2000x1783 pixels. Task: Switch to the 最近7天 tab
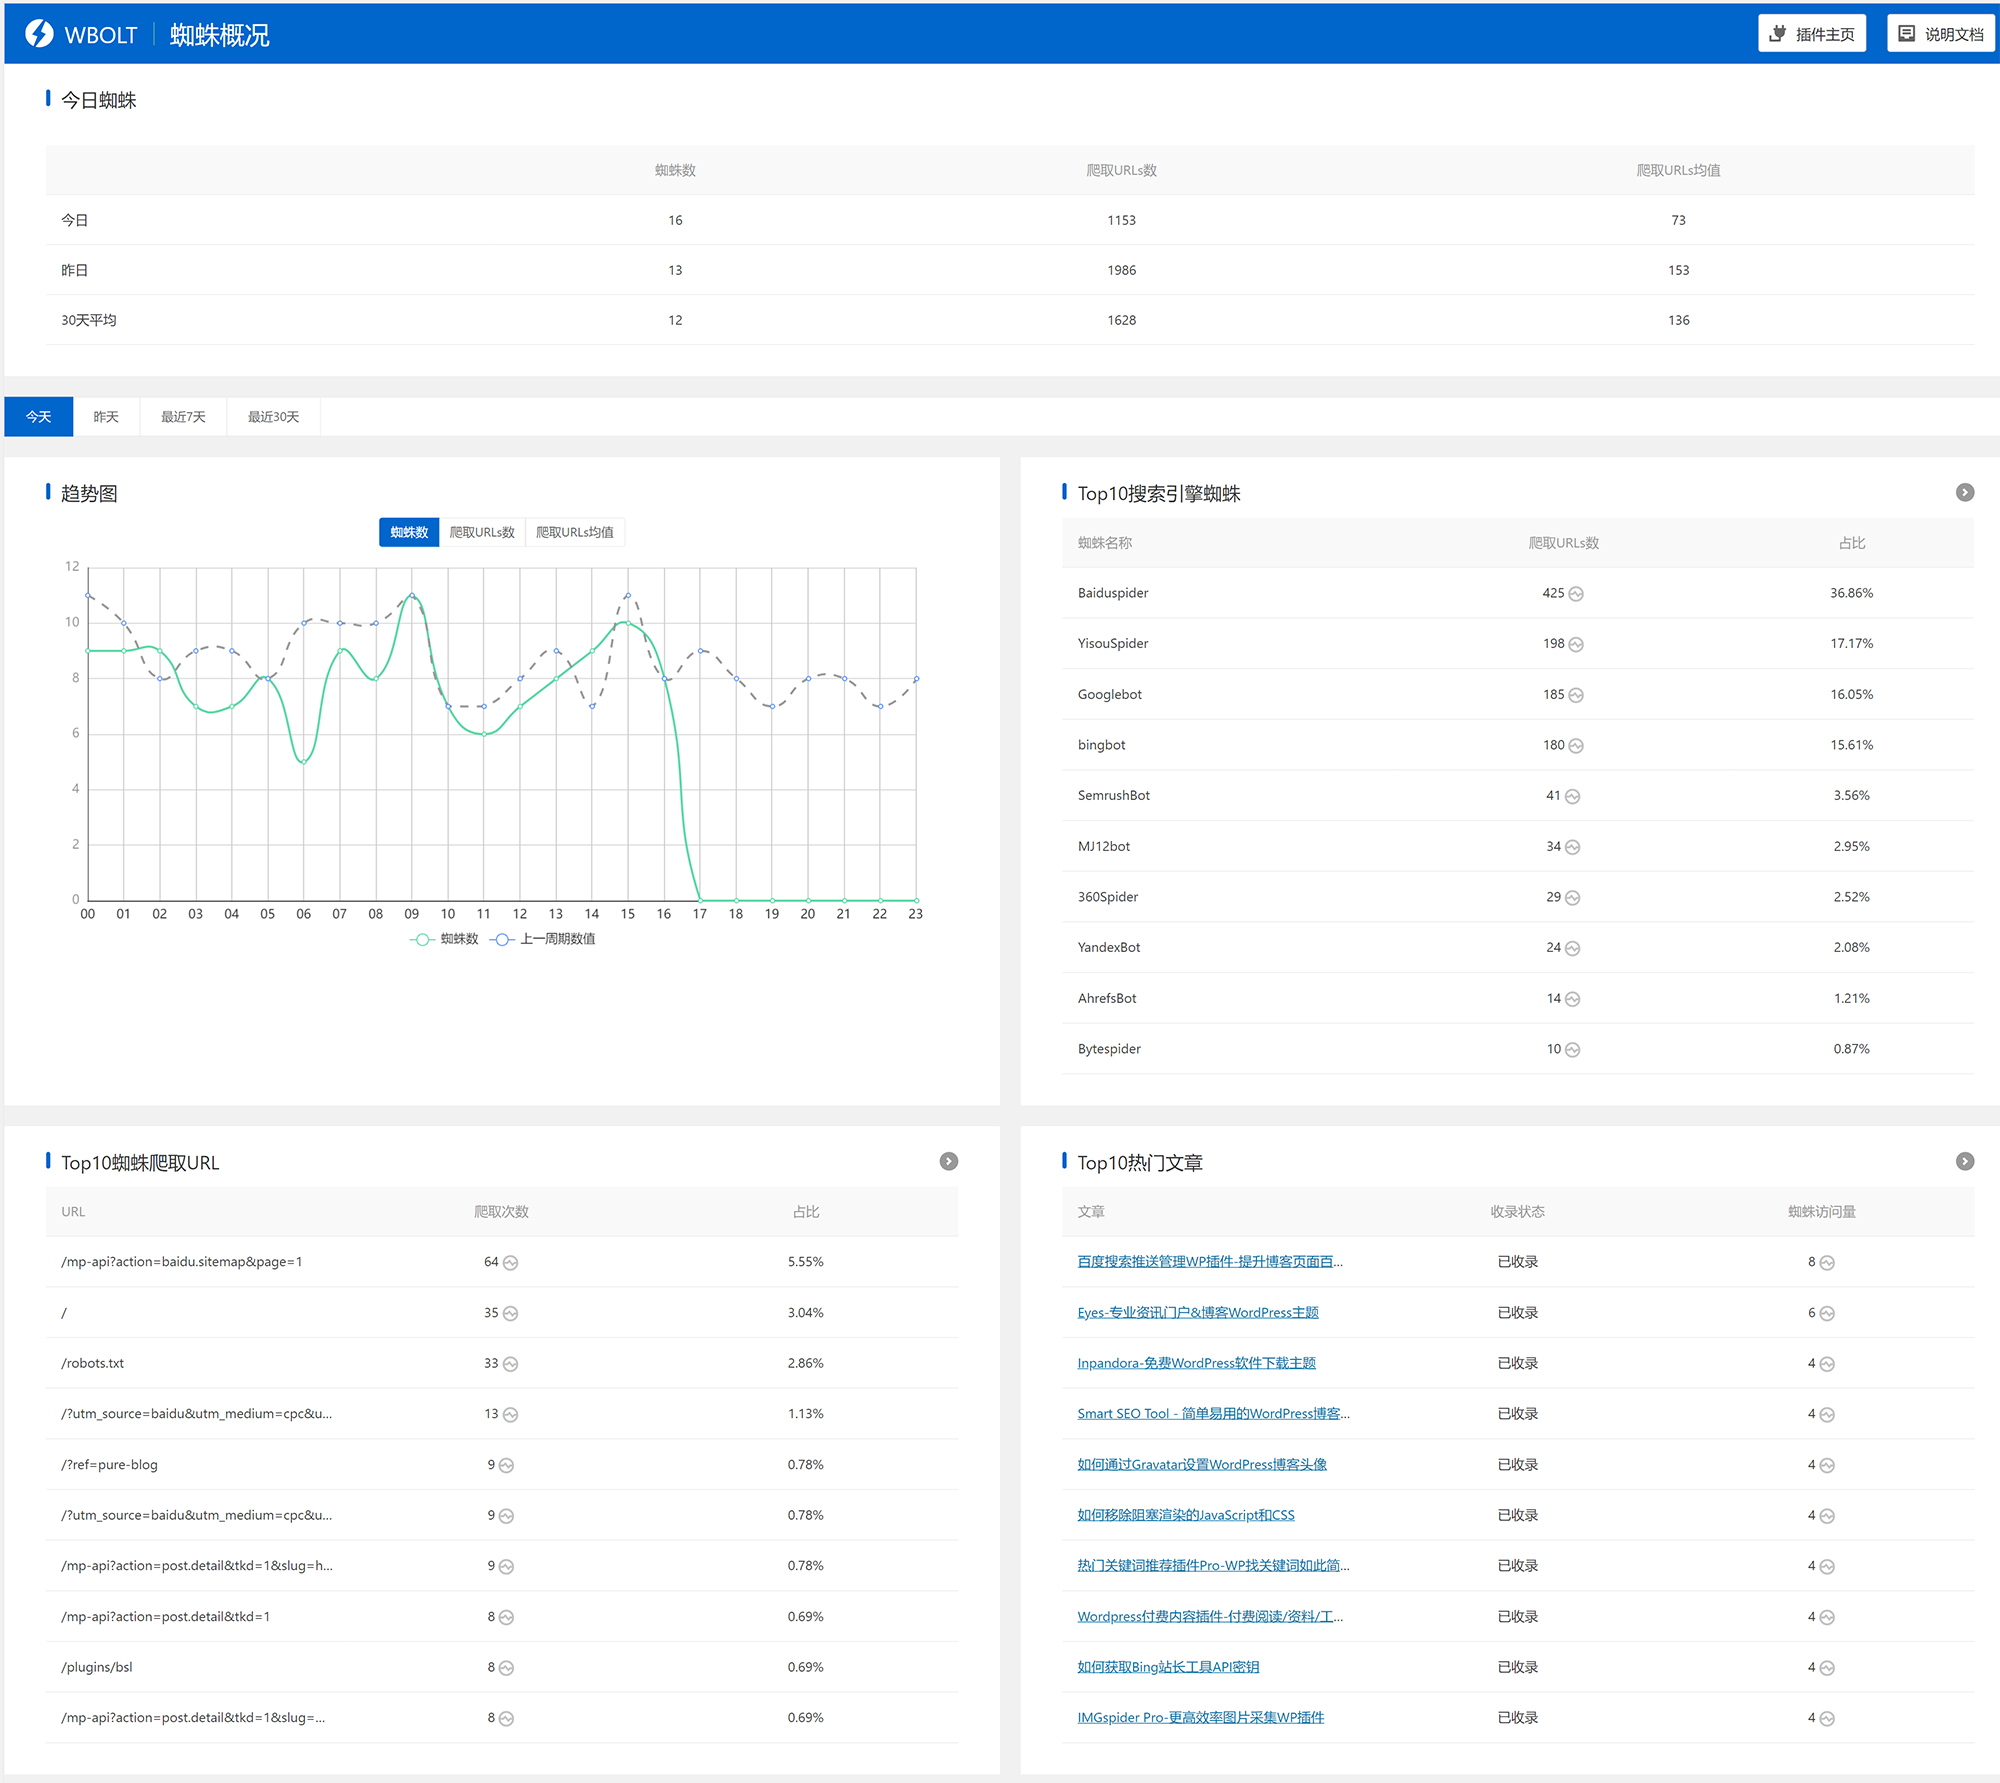click(x=183, y=417)
